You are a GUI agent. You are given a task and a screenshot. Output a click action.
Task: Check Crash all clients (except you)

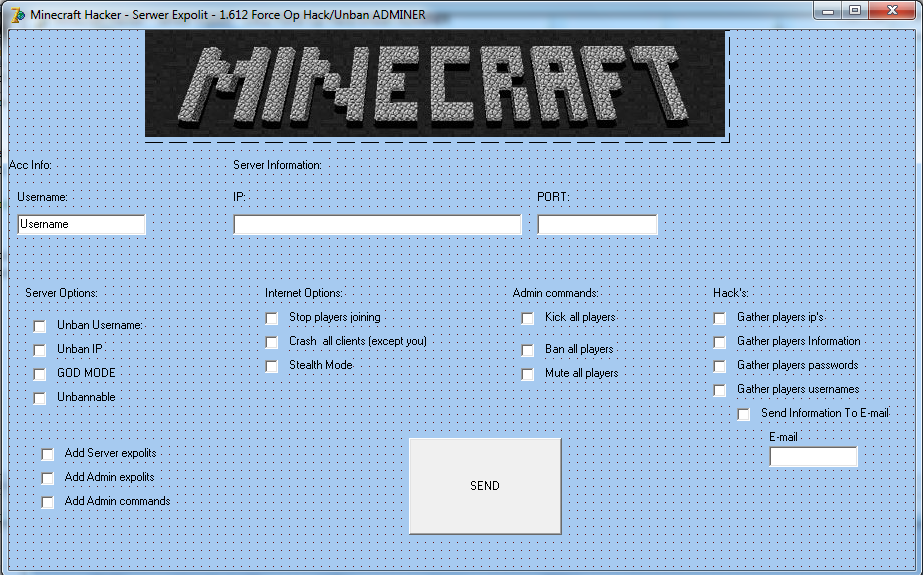coord(271,342)
